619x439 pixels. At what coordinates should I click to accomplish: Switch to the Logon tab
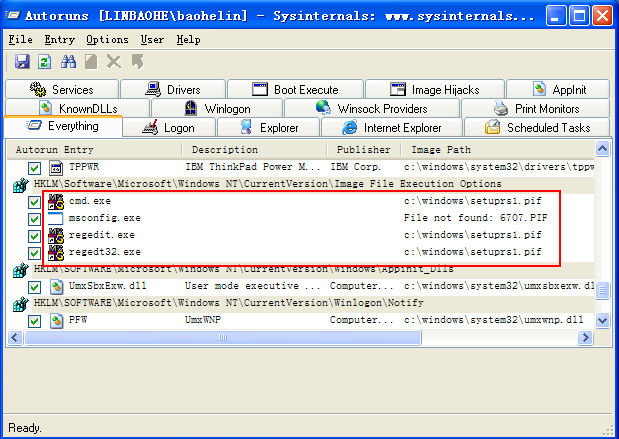click(x=169, y=128)
